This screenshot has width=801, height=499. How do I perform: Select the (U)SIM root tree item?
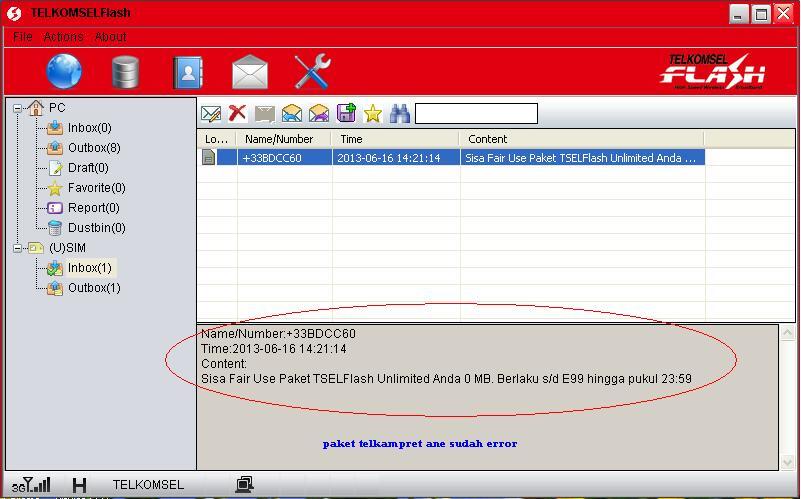[67, 248]
